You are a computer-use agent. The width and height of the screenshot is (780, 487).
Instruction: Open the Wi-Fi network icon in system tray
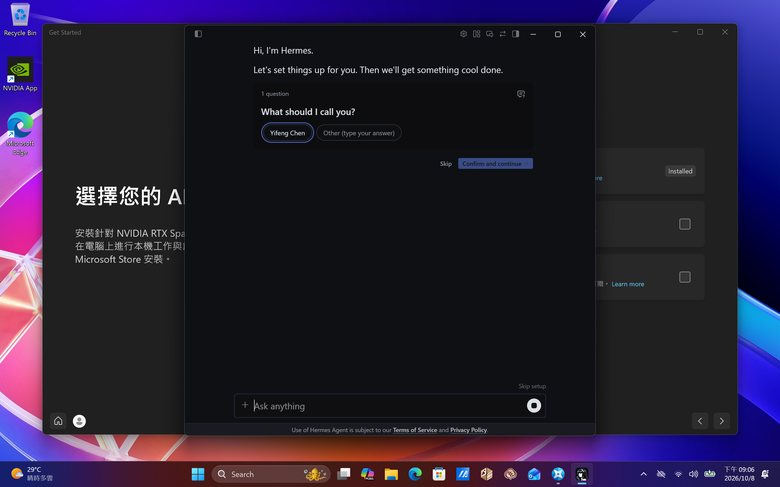coord(678,474)
